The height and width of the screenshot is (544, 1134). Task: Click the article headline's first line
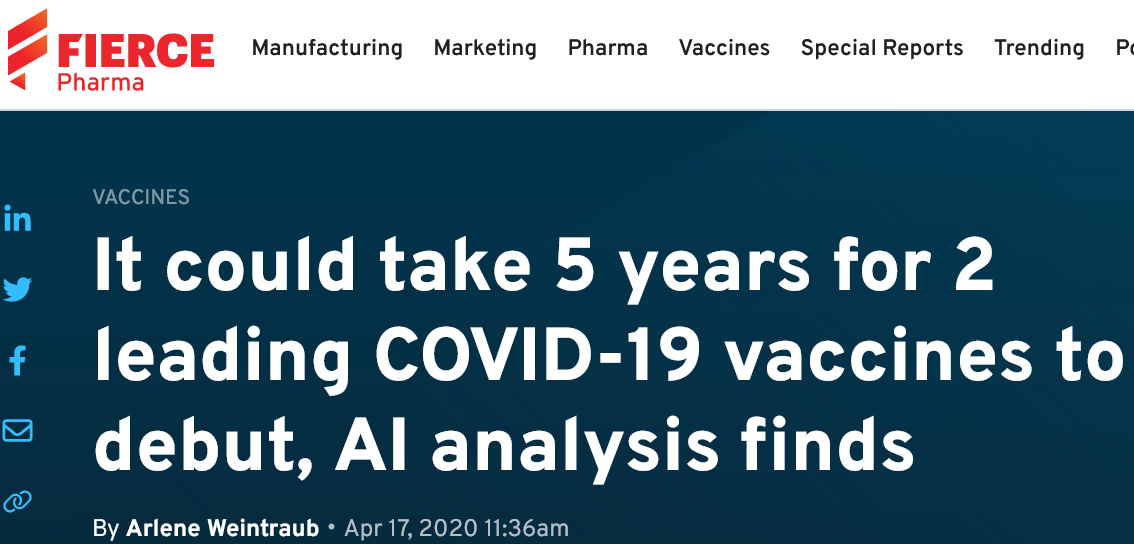point(544,268)
